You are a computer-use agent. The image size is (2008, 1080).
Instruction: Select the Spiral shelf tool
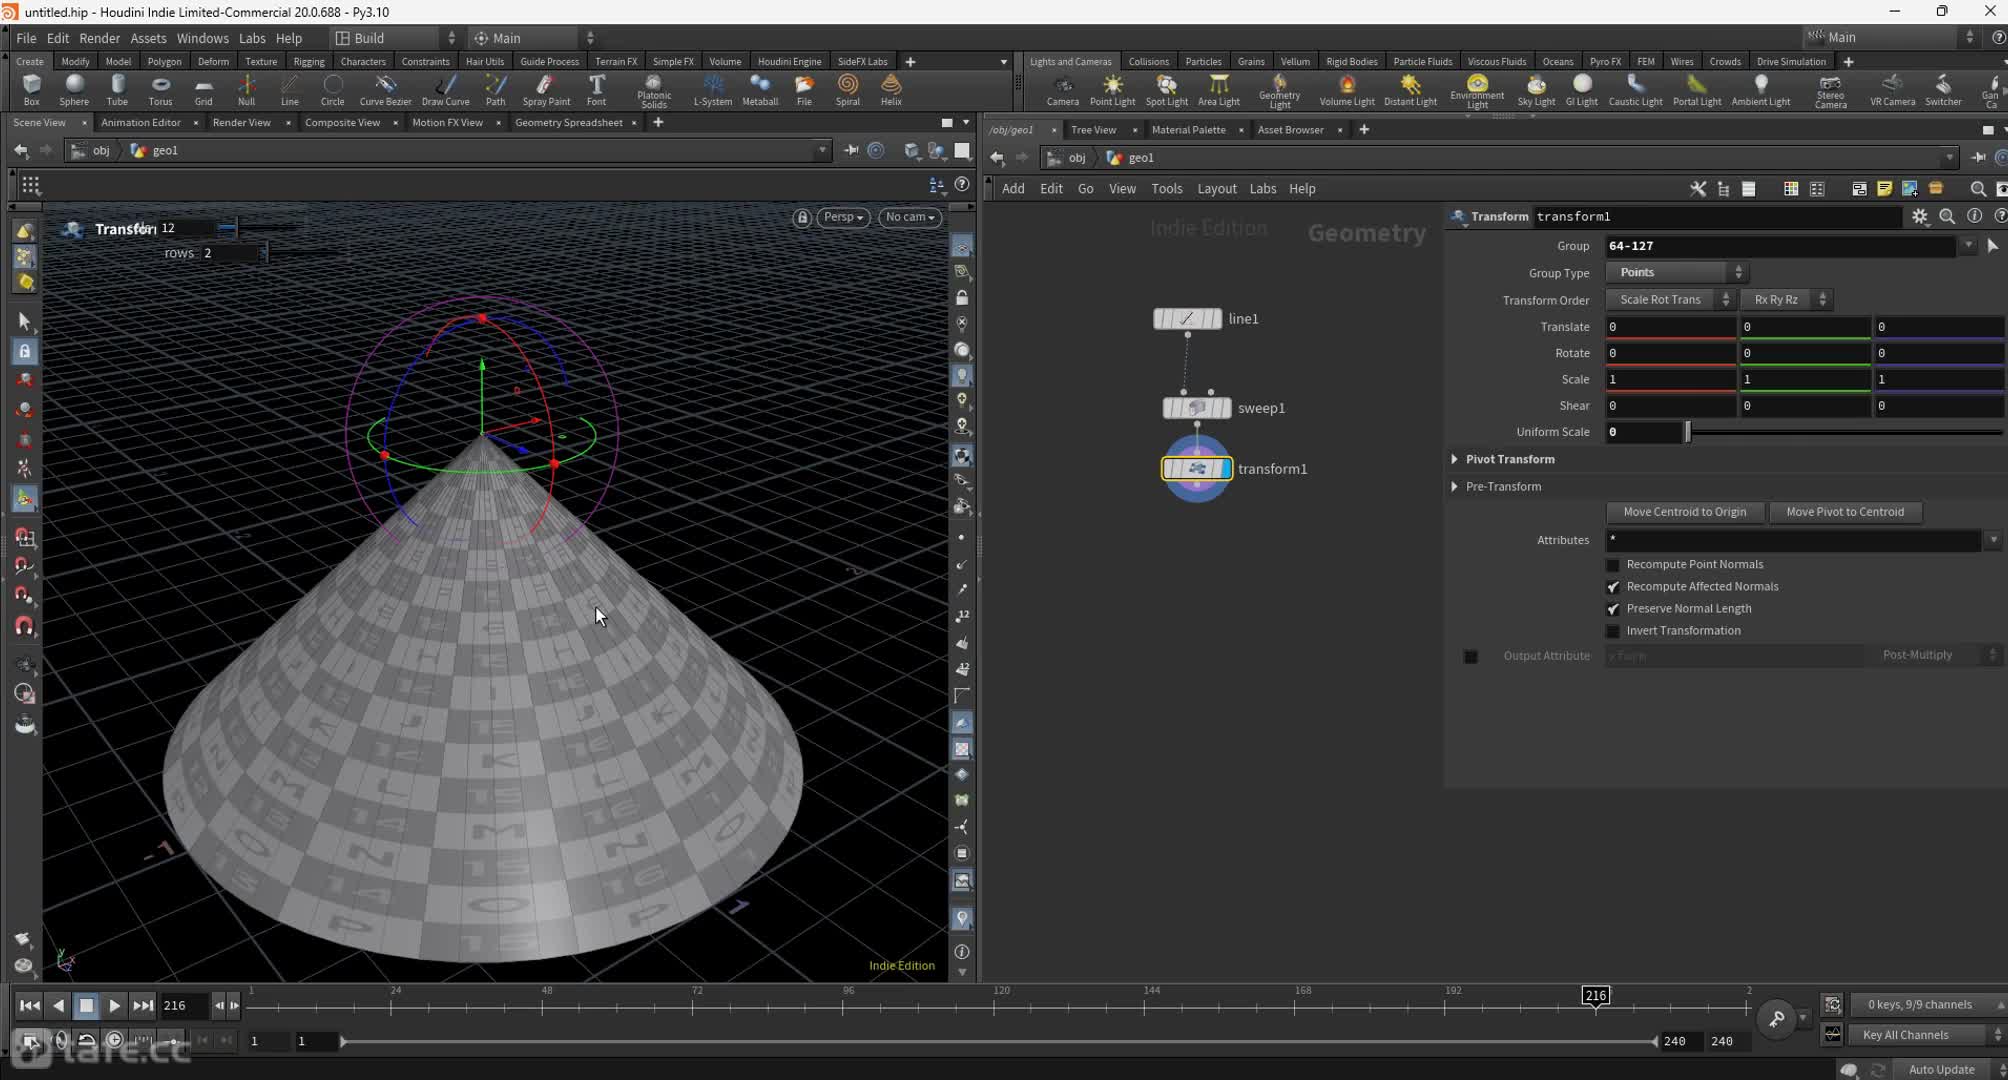(x=848, y=89)
